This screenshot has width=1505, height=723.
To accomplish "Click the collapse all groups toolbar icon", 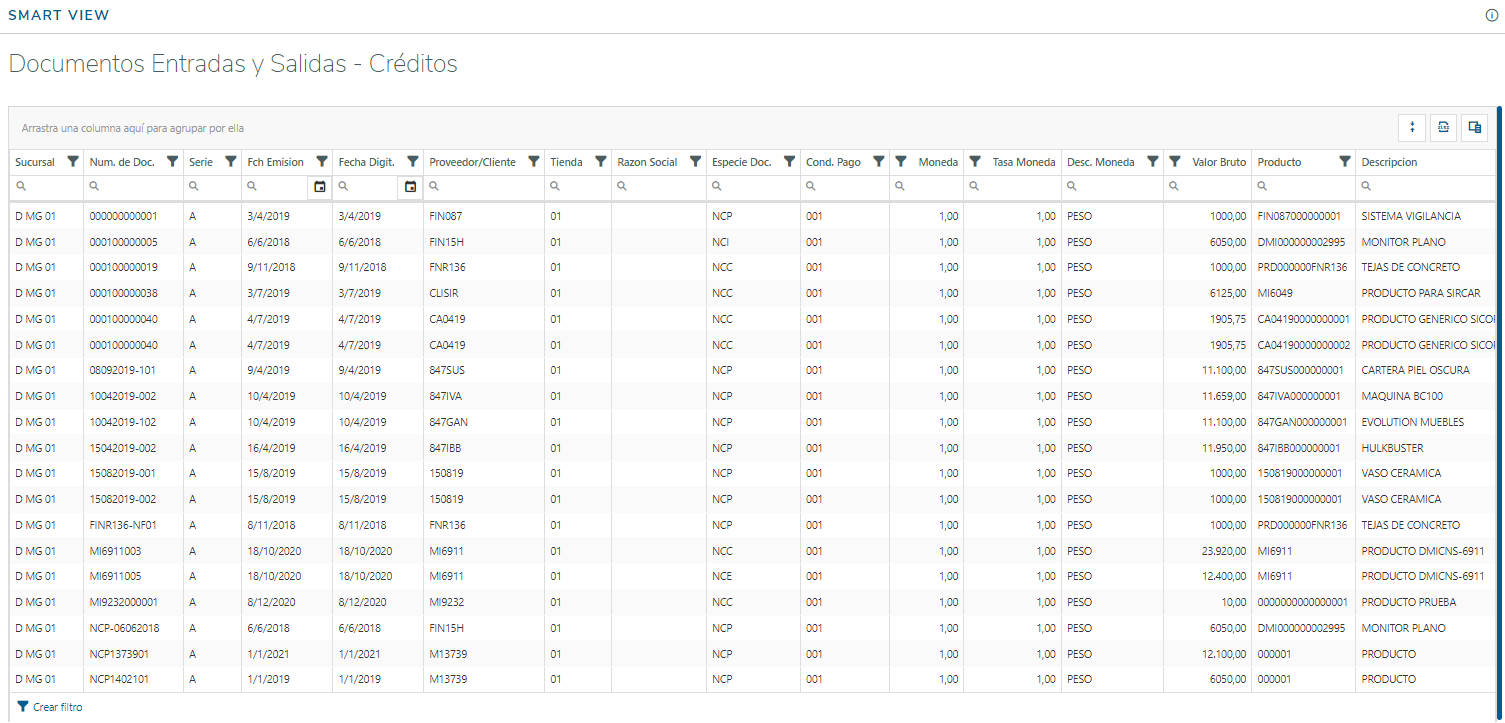I will tap(1412, 127).
